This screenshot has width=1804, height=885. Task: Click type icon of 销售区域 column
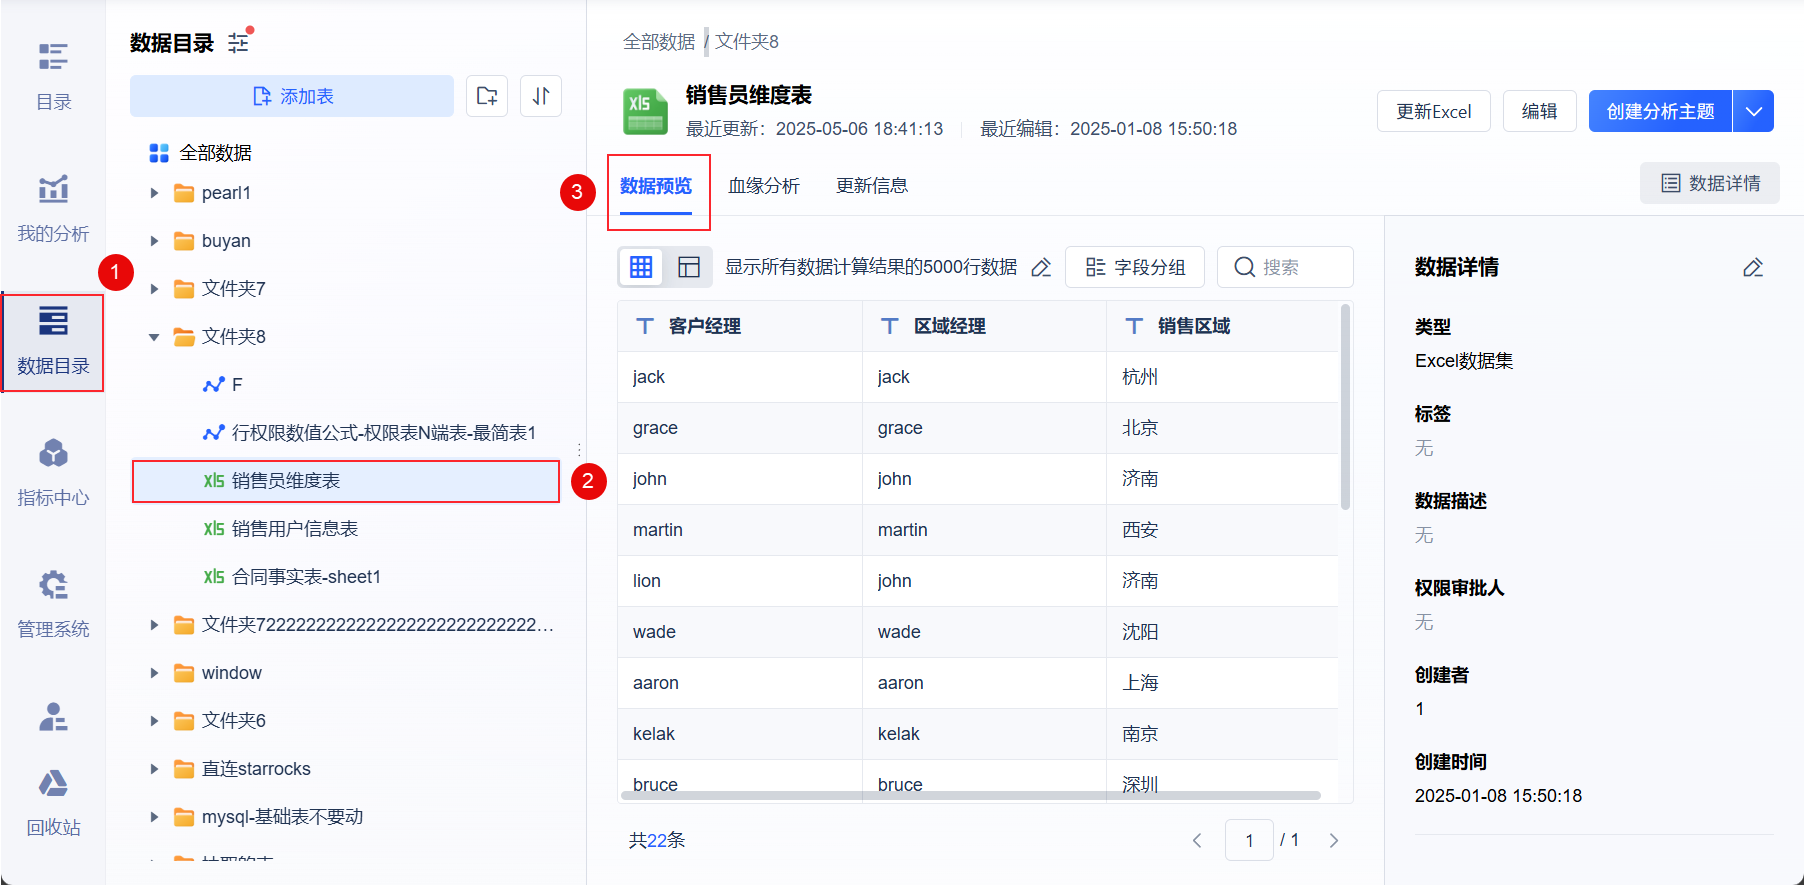click(1134, 326)
